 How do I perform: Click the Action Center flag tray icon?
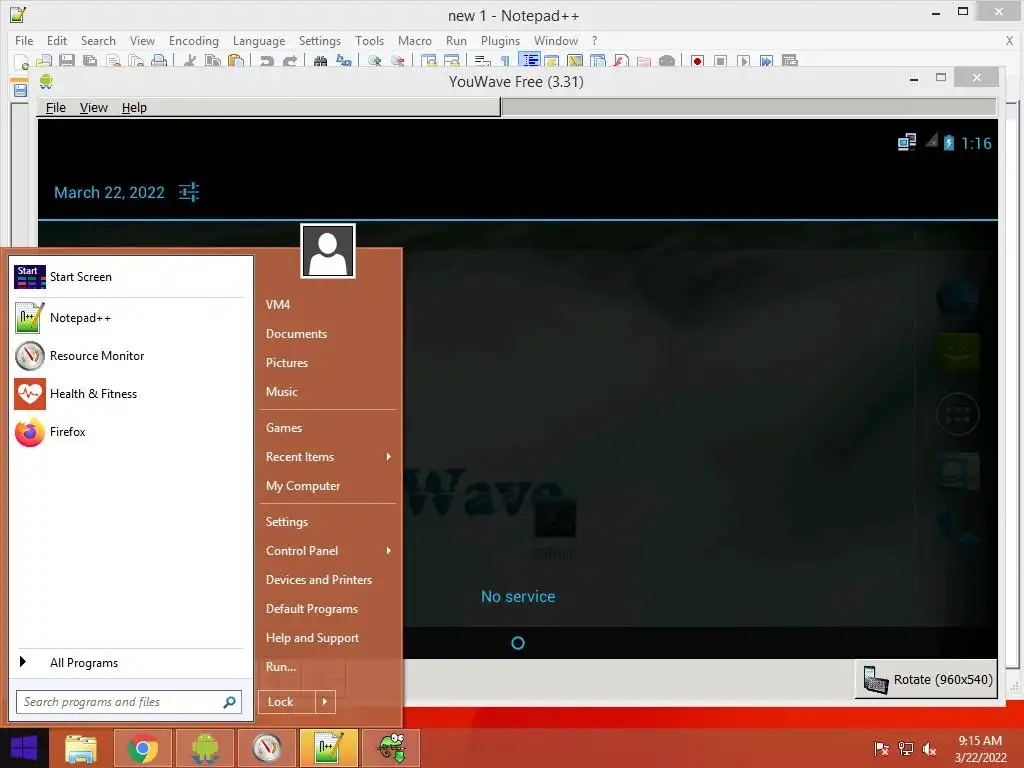tap(882, 749)
